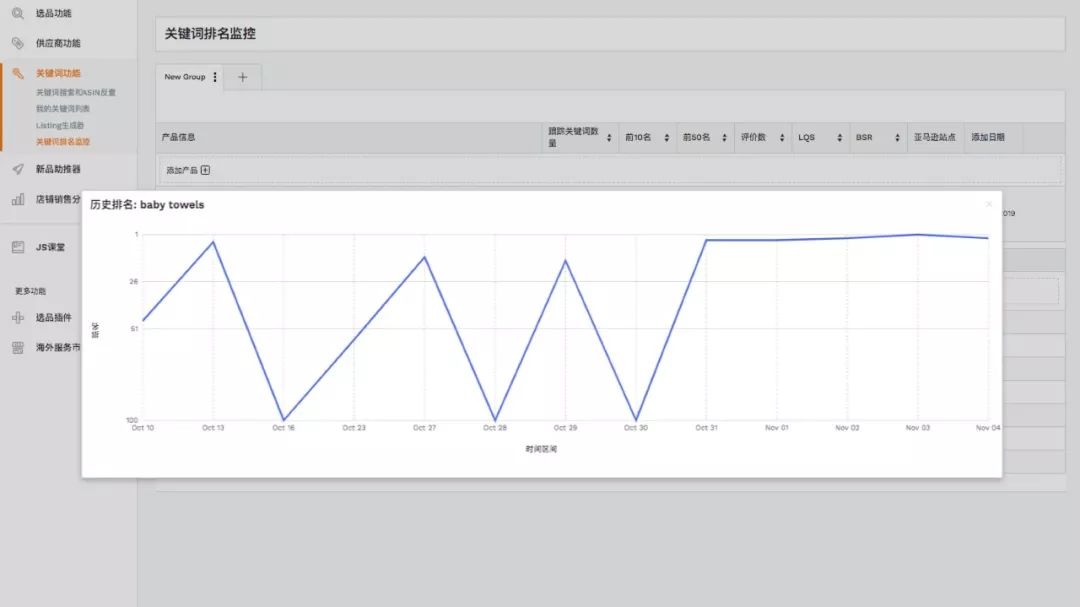Click the JS课堂 sidebar icon

coord(17,247)
